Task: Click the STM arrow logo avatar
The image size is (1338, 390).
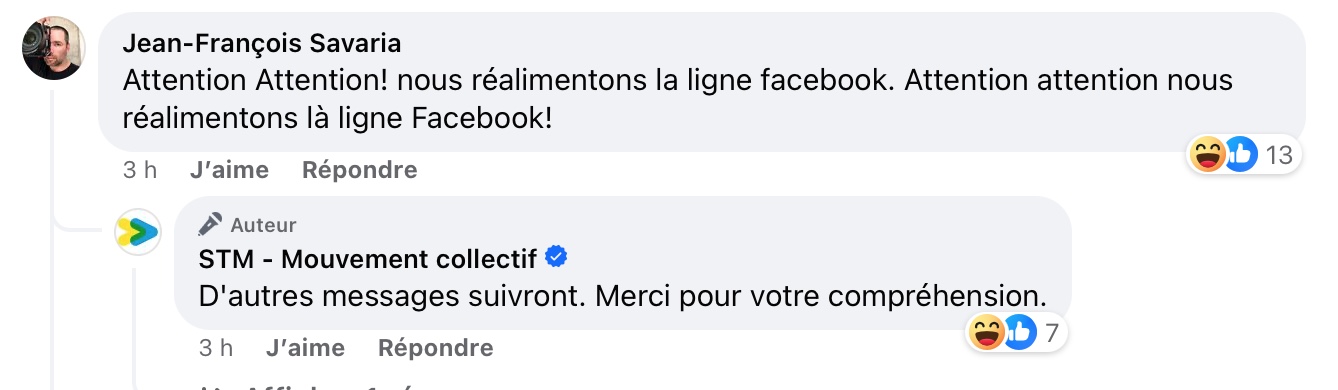Action: 137,232
